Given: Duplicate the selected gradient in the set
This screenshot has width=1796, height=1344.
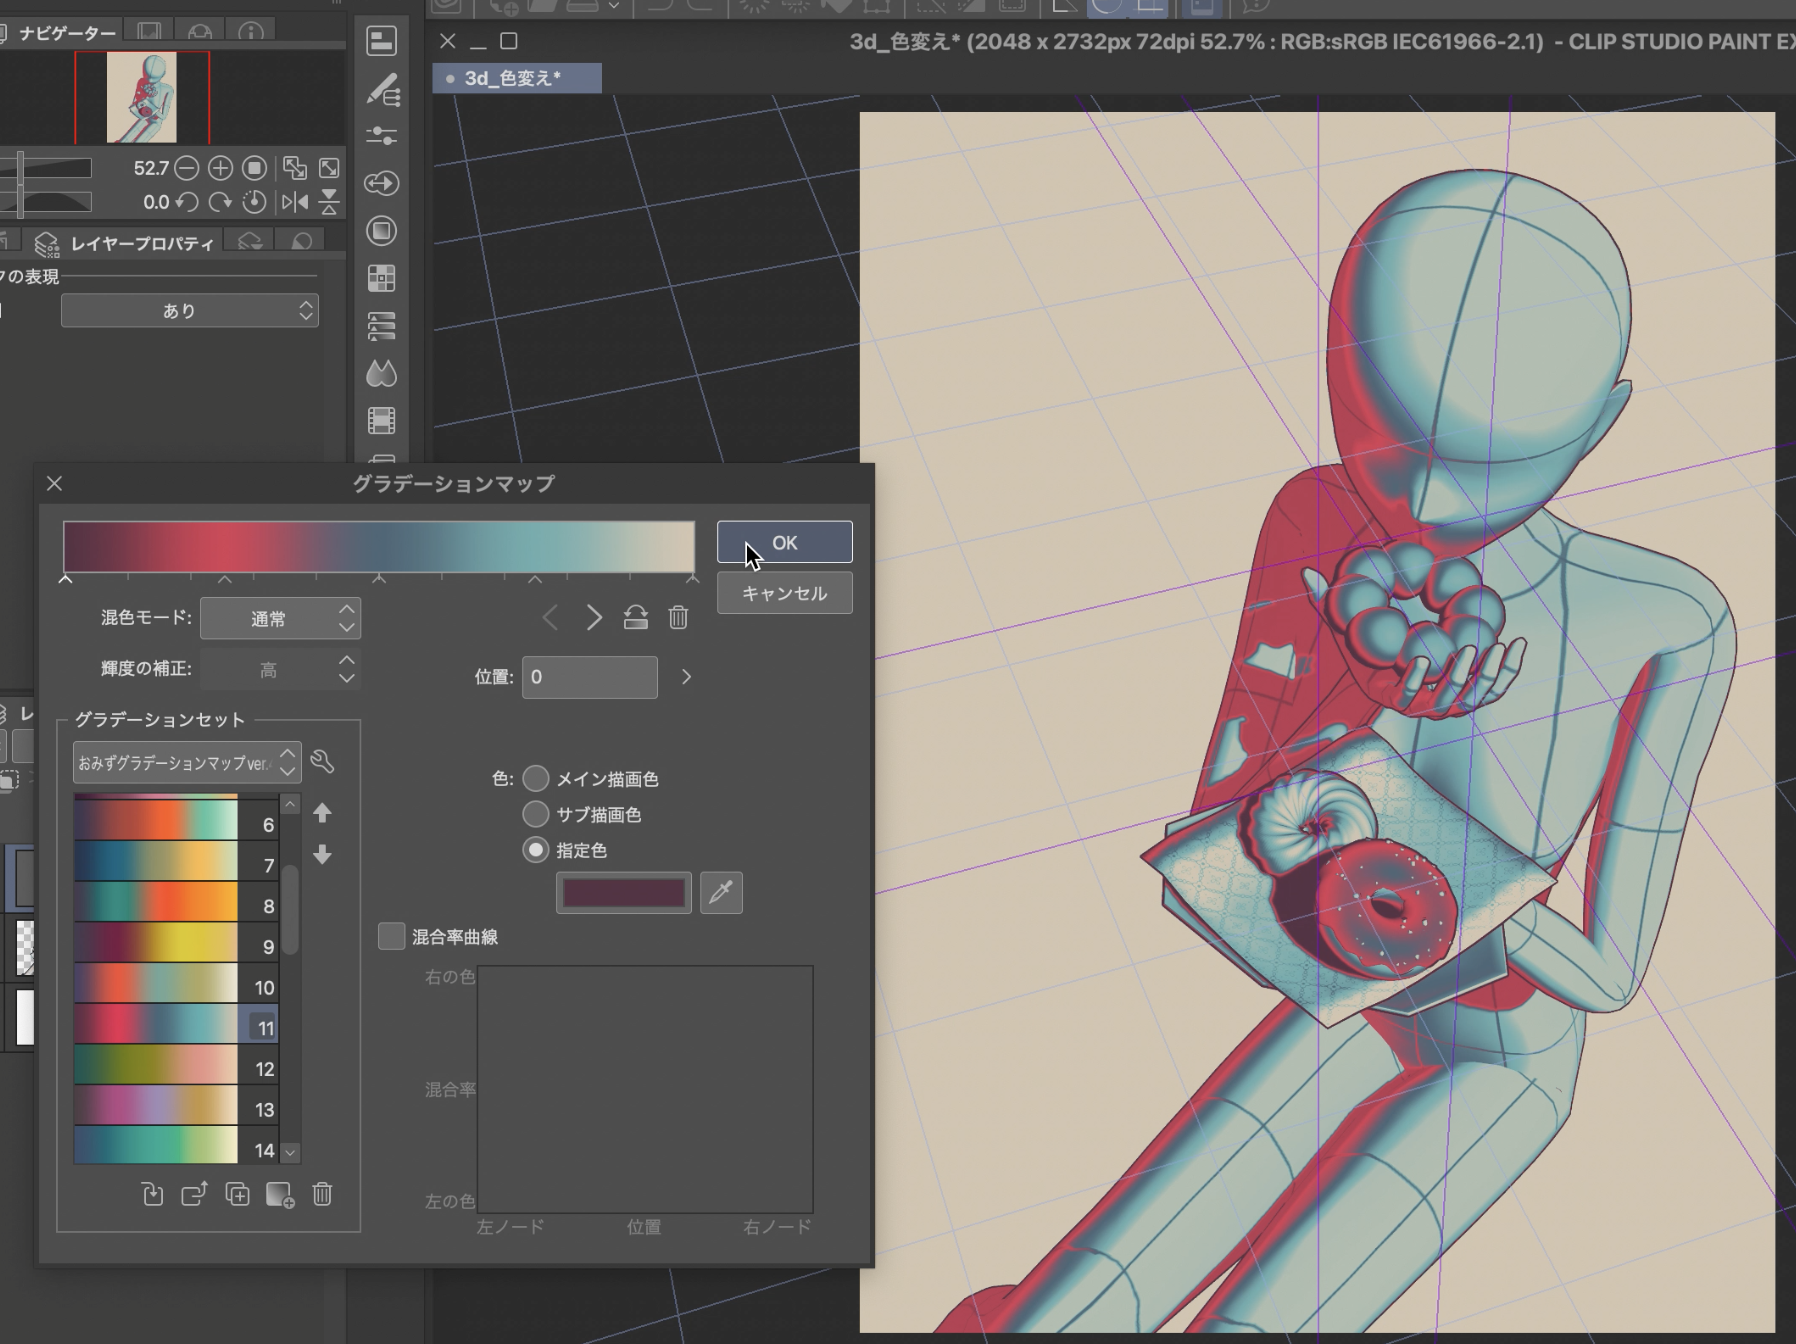Looking at the screenshot, I should (237, 1194).
